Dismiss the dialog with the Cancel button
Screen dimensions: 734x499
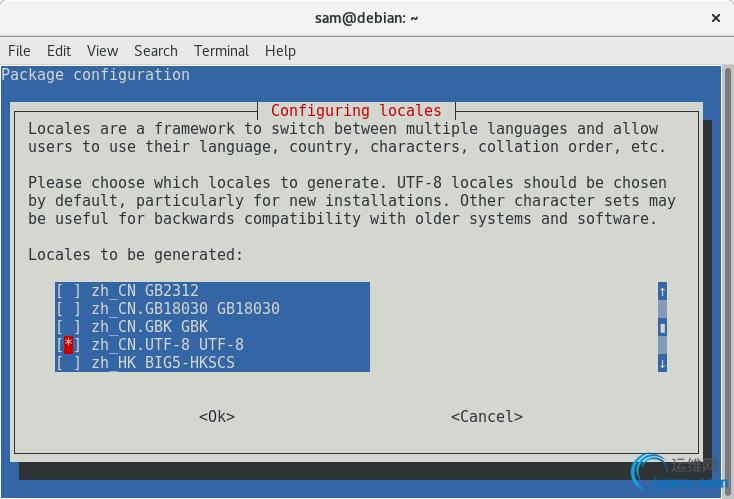tap(487, 416)
